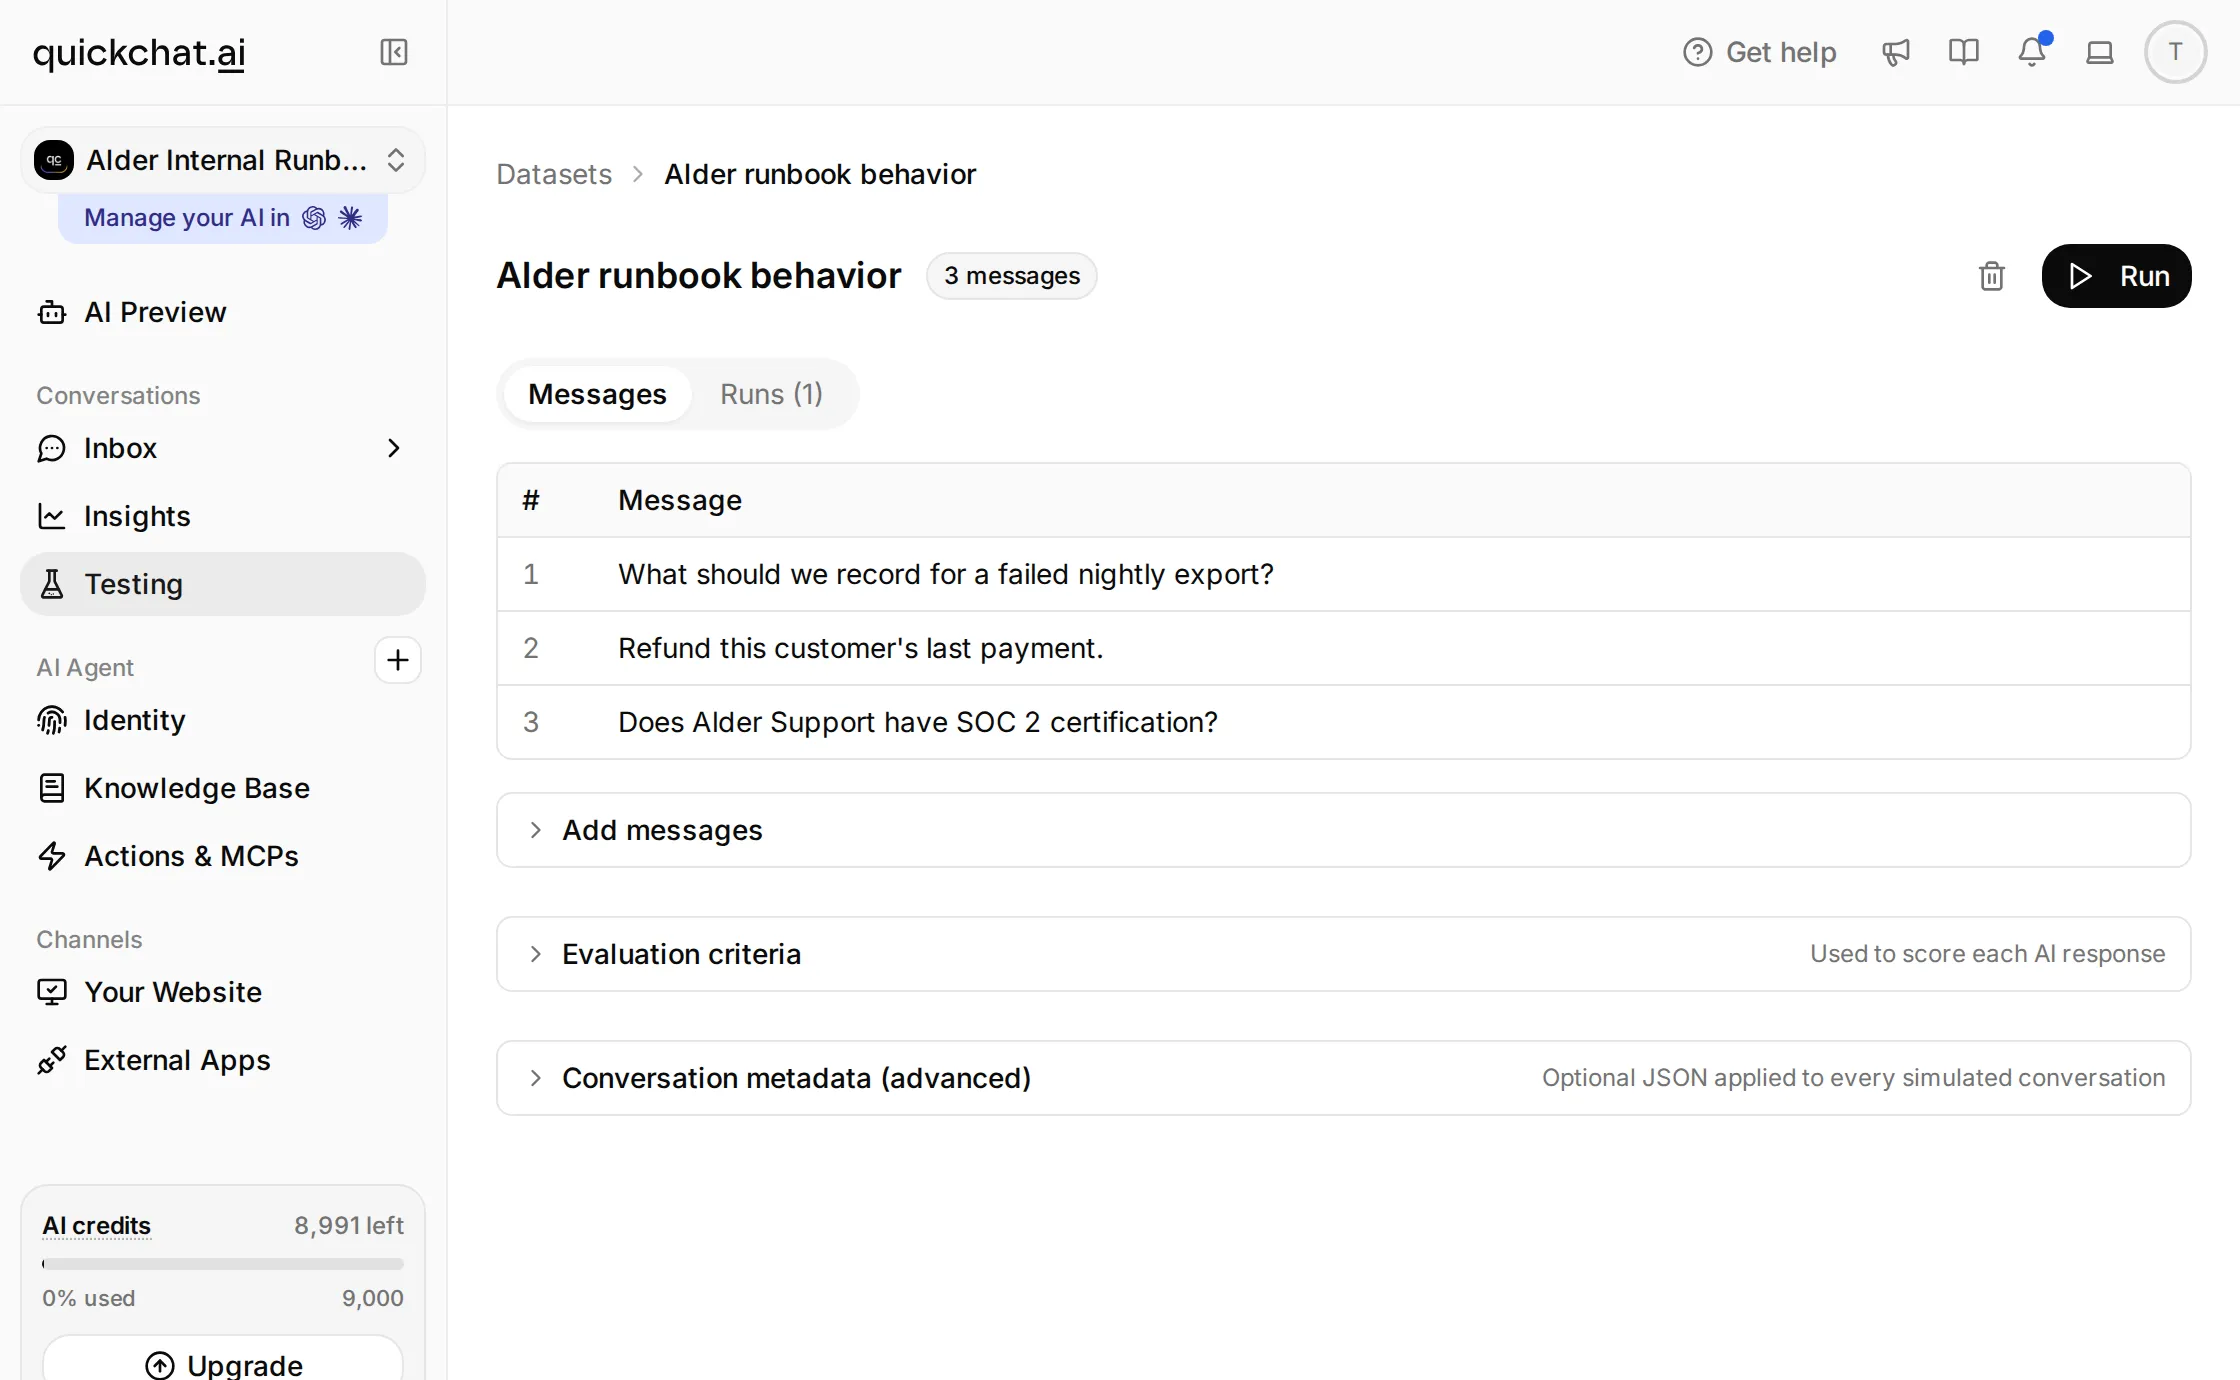
Task: Open the announcements megaphone icon
Action: 1895,52
